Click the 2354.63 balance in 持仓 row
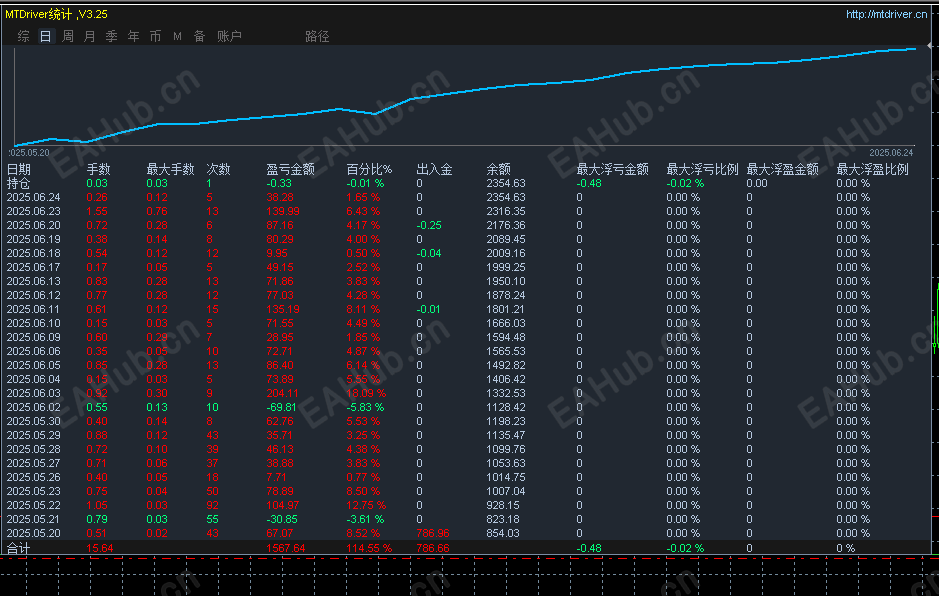939x596 pixels. point(505,183)
